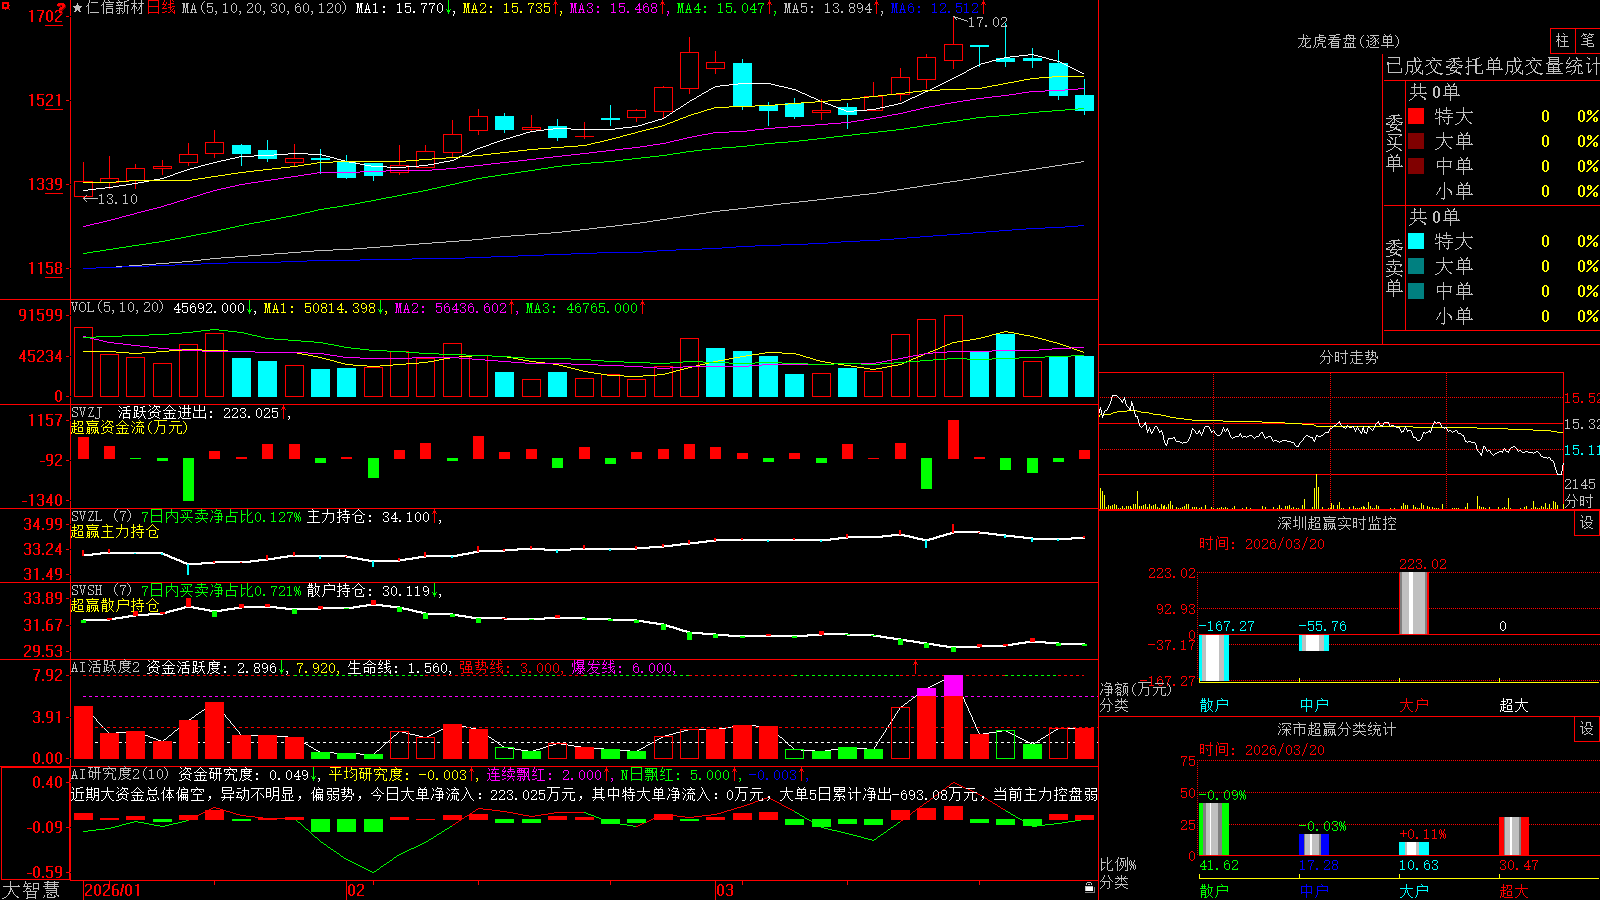Click the 超赢散户持仓 legend
This screenshot has width=1600, height=900.
point(115,605)
